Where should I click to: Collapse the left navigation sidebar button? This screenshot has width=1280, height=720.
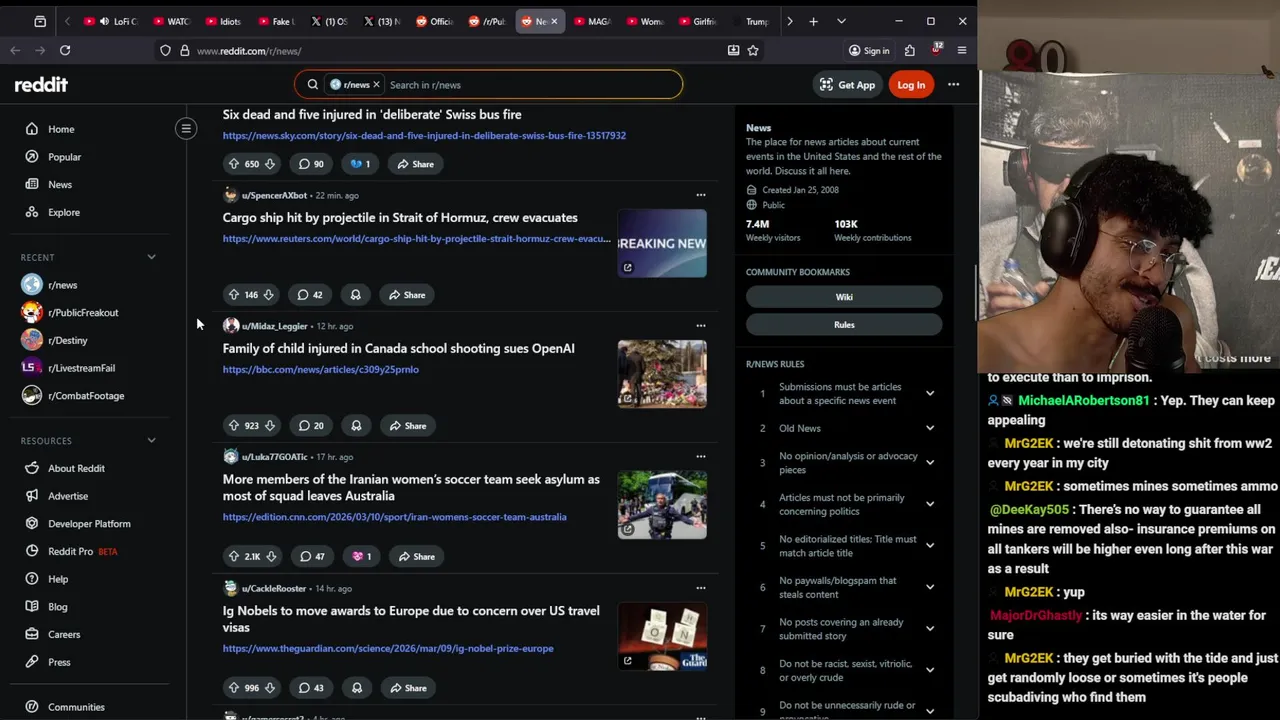point(186,128)
